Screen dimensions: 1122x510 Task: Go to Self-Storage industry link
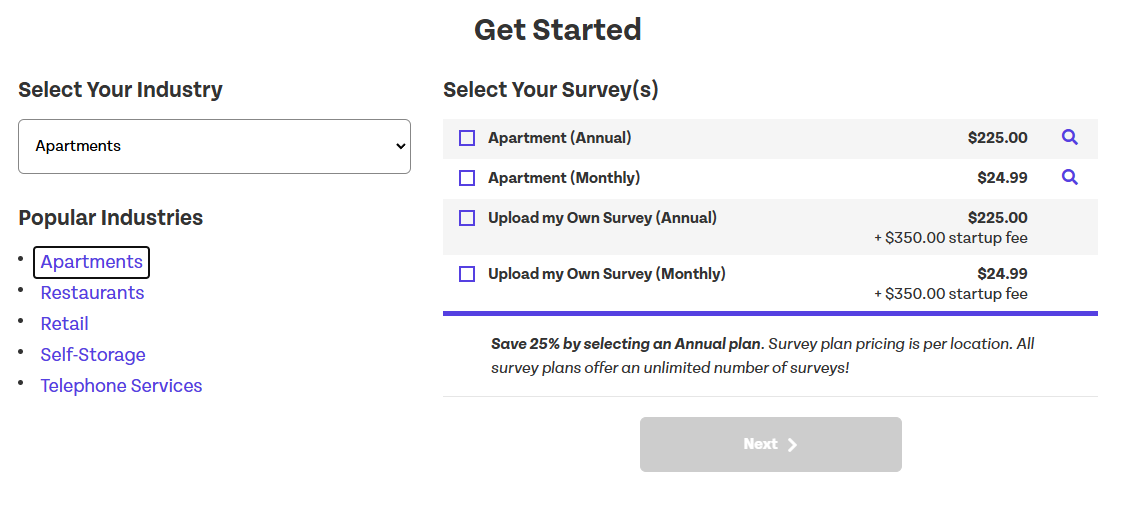pyautogui.click(x=93, y=355)
